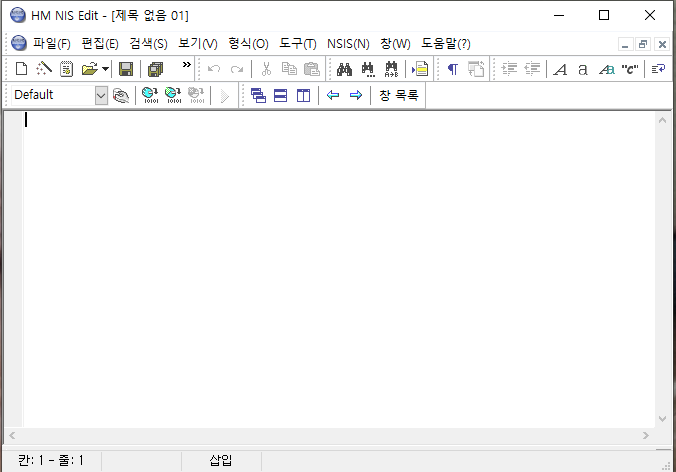Open file with folder icon
The height and width of the screenshot is (472, 676).
(89, 69)
